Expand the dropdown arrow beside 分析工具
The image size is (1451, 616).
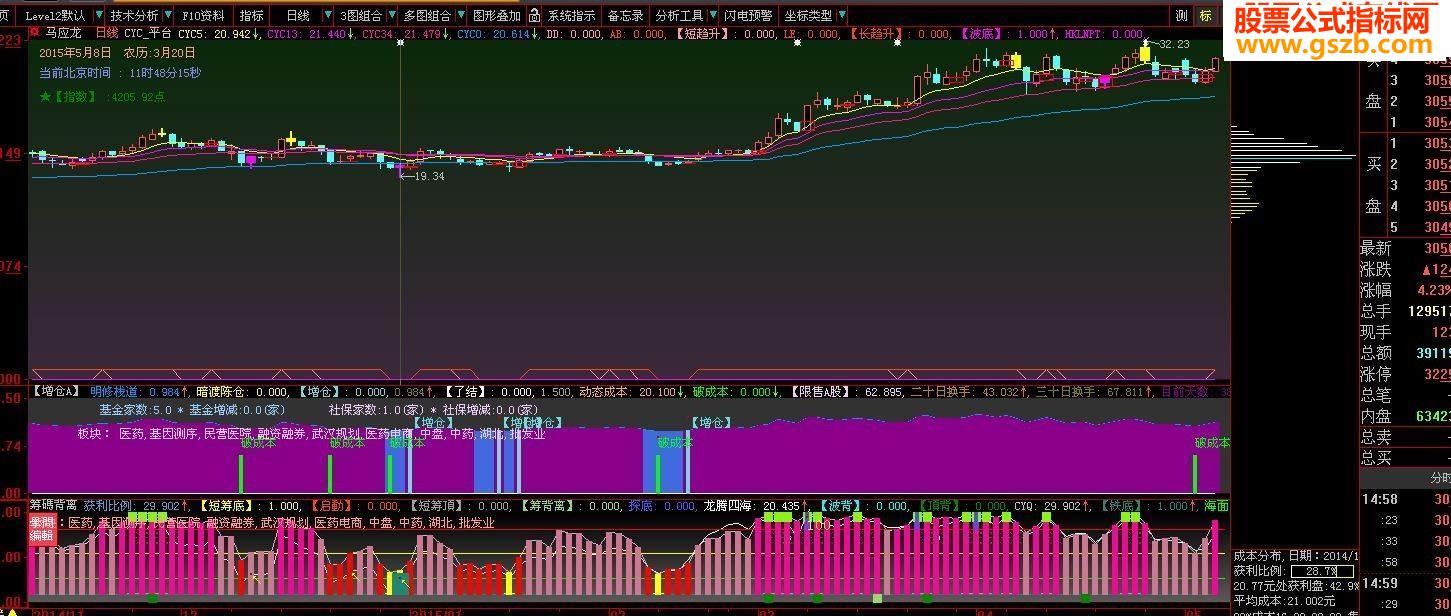(713, 16)
